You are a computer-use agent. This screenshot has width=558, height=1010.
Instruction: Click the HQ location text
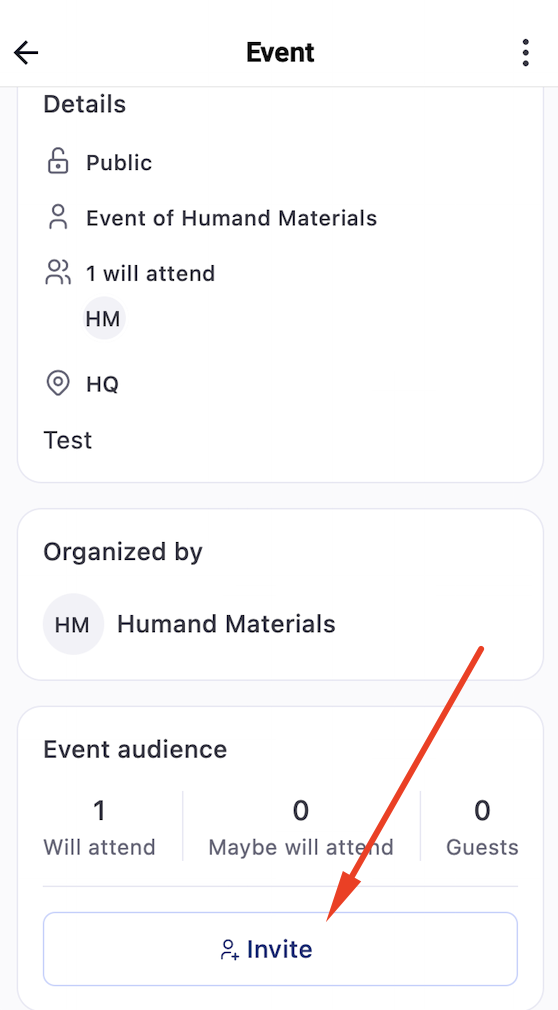102,385
